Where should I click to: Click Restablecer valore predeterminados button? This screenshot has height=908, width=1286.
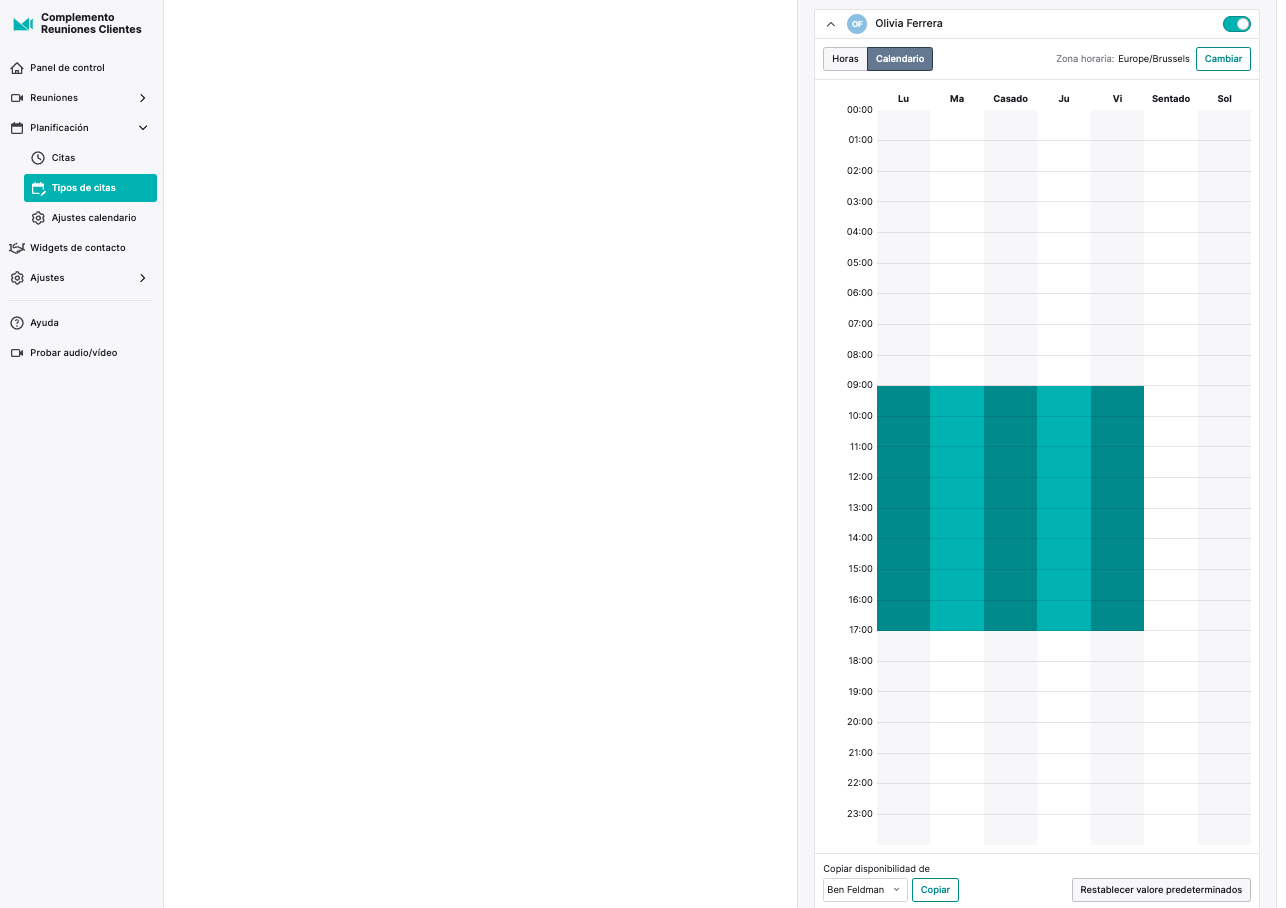tap(1161, 890)
